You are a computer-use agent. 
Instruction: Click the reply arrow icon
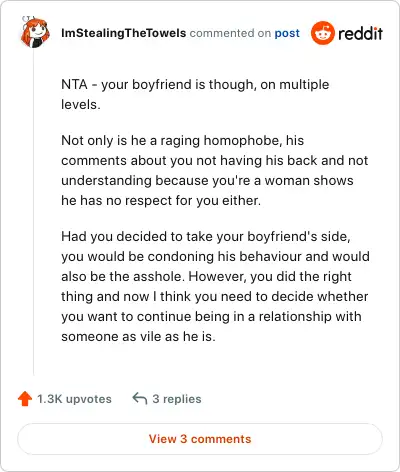click(140, 398)
